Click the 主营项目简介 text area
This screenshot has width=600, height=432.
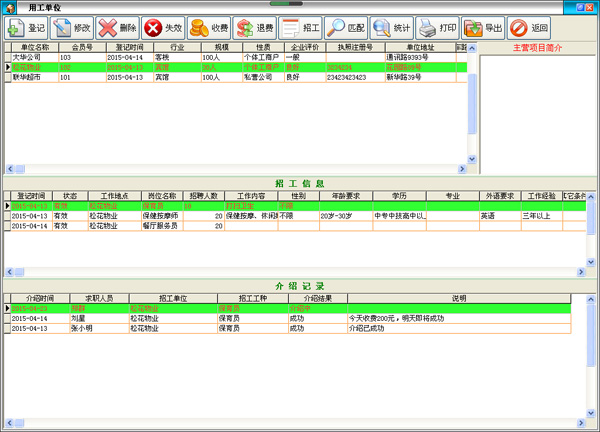pyautogui.click(x=537, y=114)
